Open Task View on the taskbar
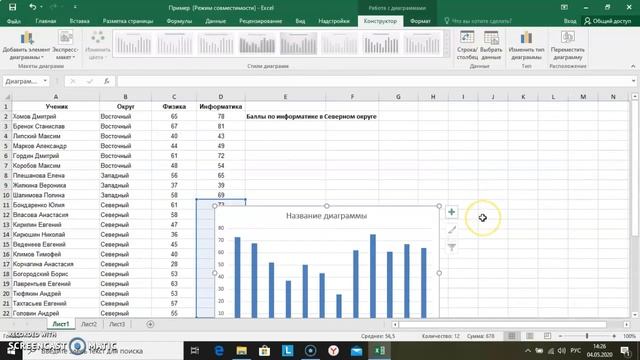The width and height of the screenshot is (640, 360). click(195, 351)
